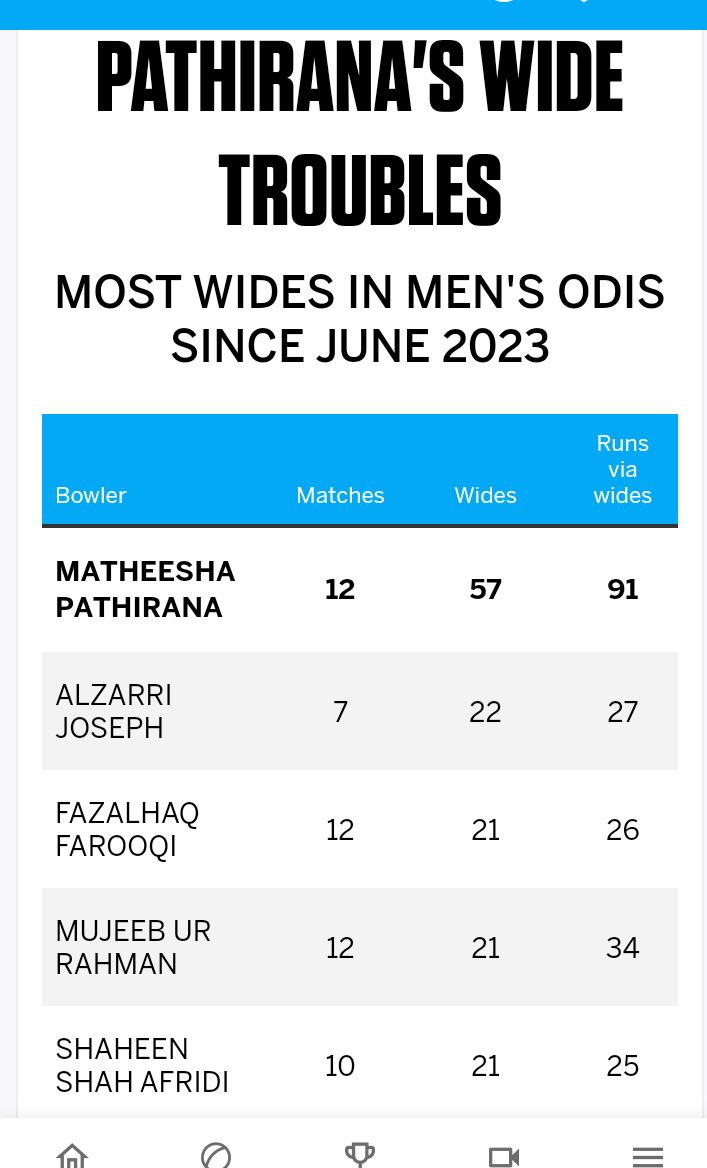Select the Alzarri Joseph bowler name
The width and height of the screenshot is (707, 1168).
coord(113,711)
